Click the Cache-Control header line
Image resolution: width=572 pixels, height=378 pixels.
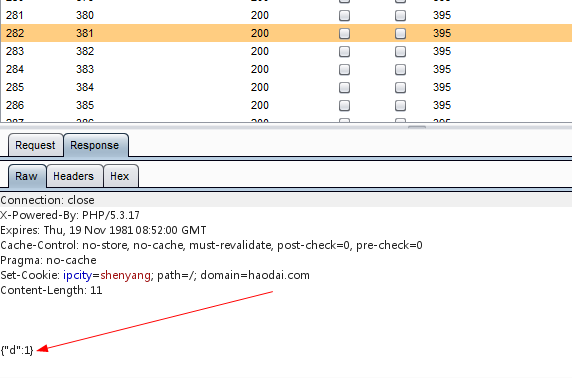click(x=211, y=245)
